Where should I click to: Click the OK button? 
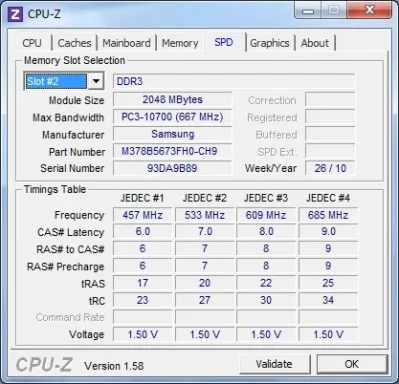(352, 364)
